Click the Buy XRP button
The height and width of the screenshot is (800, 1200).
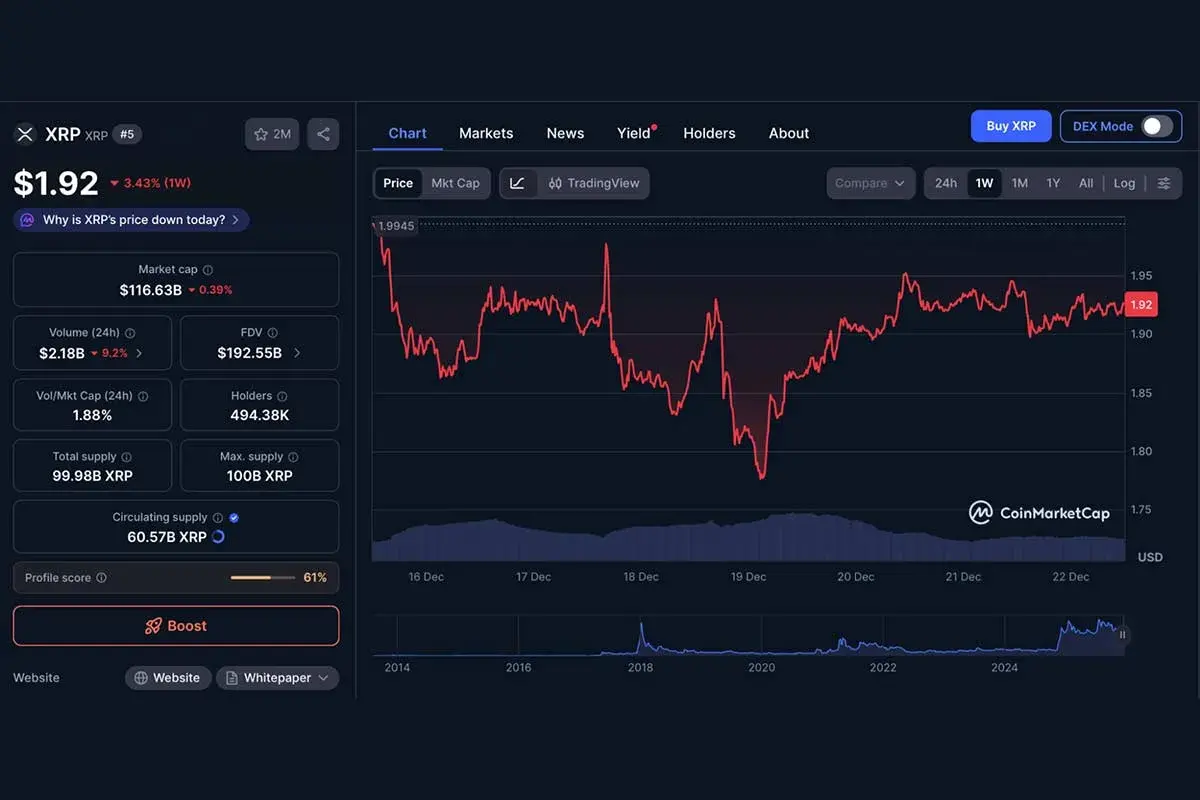click(x=1010, y=126)
